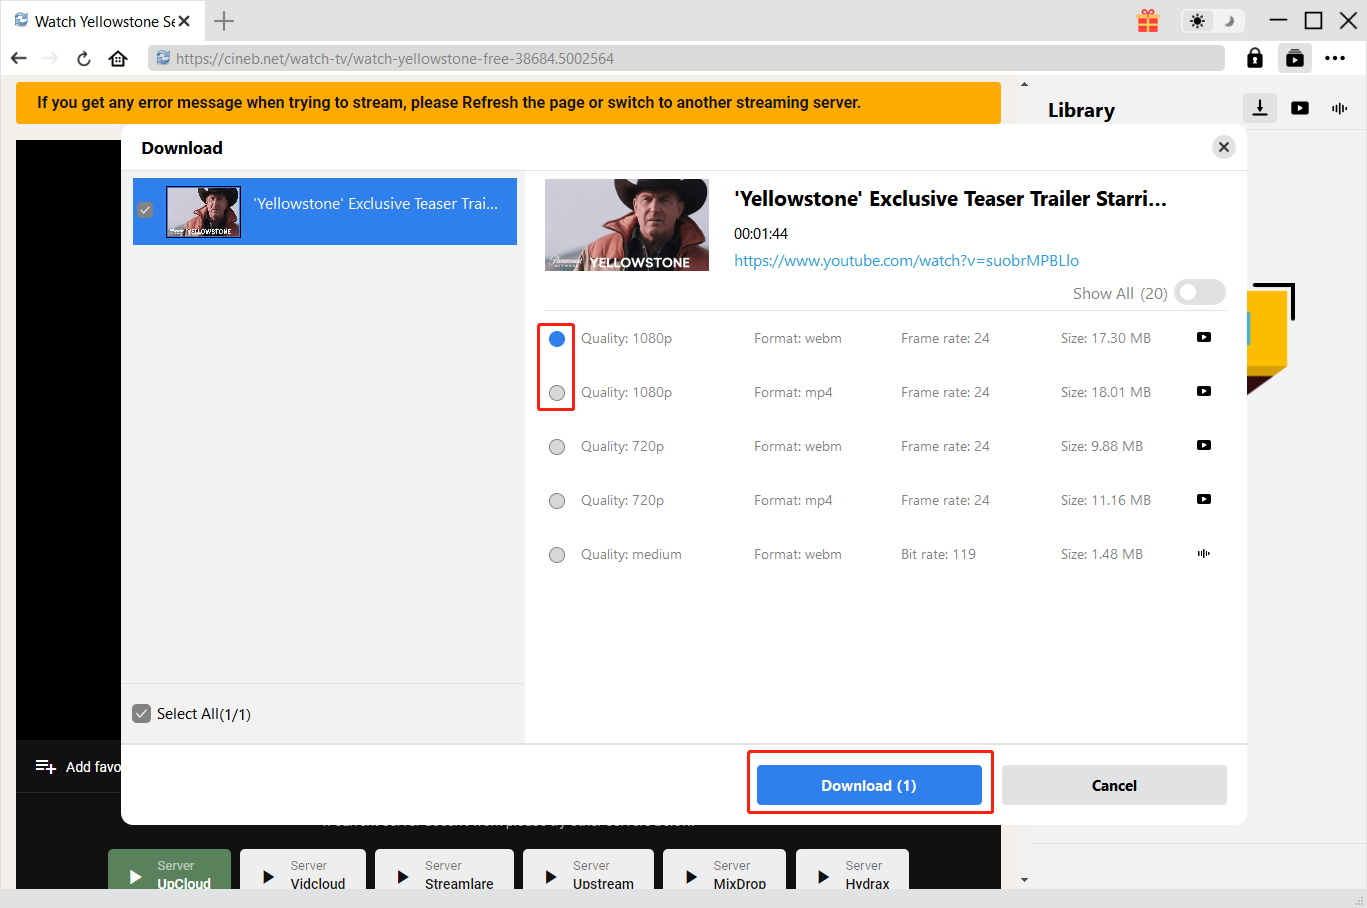Click the lock icon beside address bar
Viewport: 1367px width, 908px height.
1254,59
